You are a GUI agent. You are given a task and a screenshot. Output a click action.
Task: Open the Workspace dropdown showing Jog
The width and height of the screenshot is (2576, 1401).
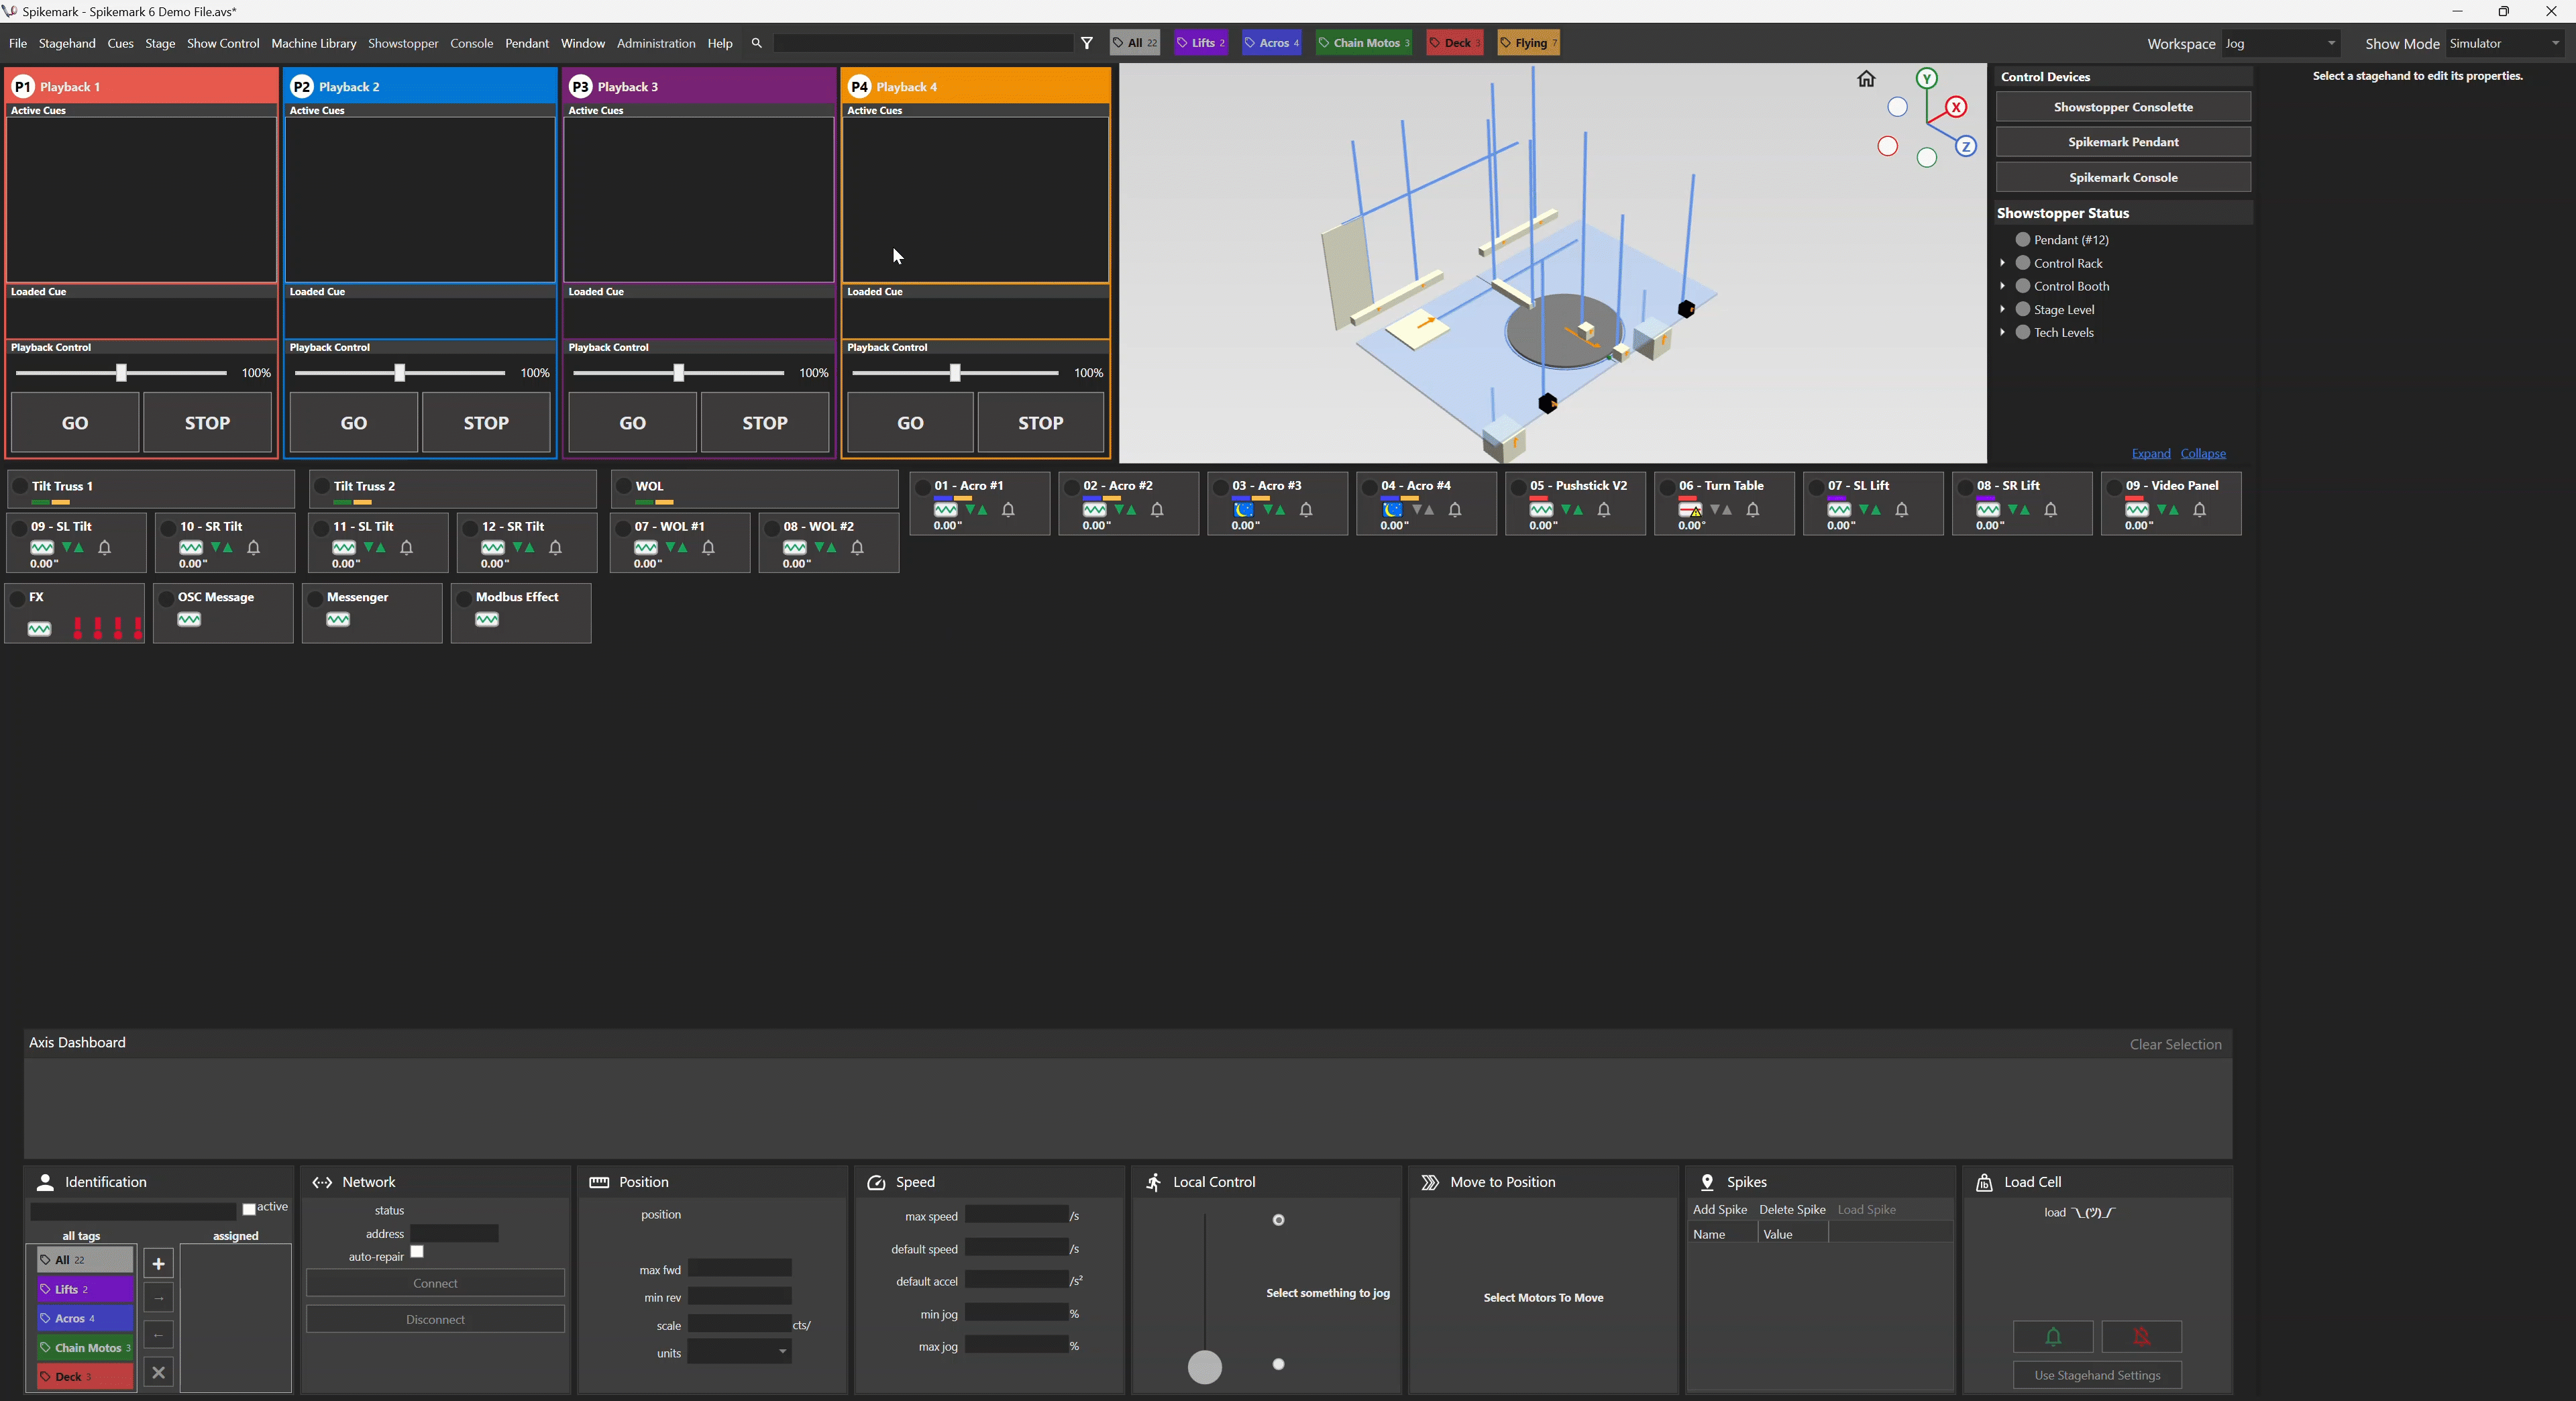tap(2281, 43)
